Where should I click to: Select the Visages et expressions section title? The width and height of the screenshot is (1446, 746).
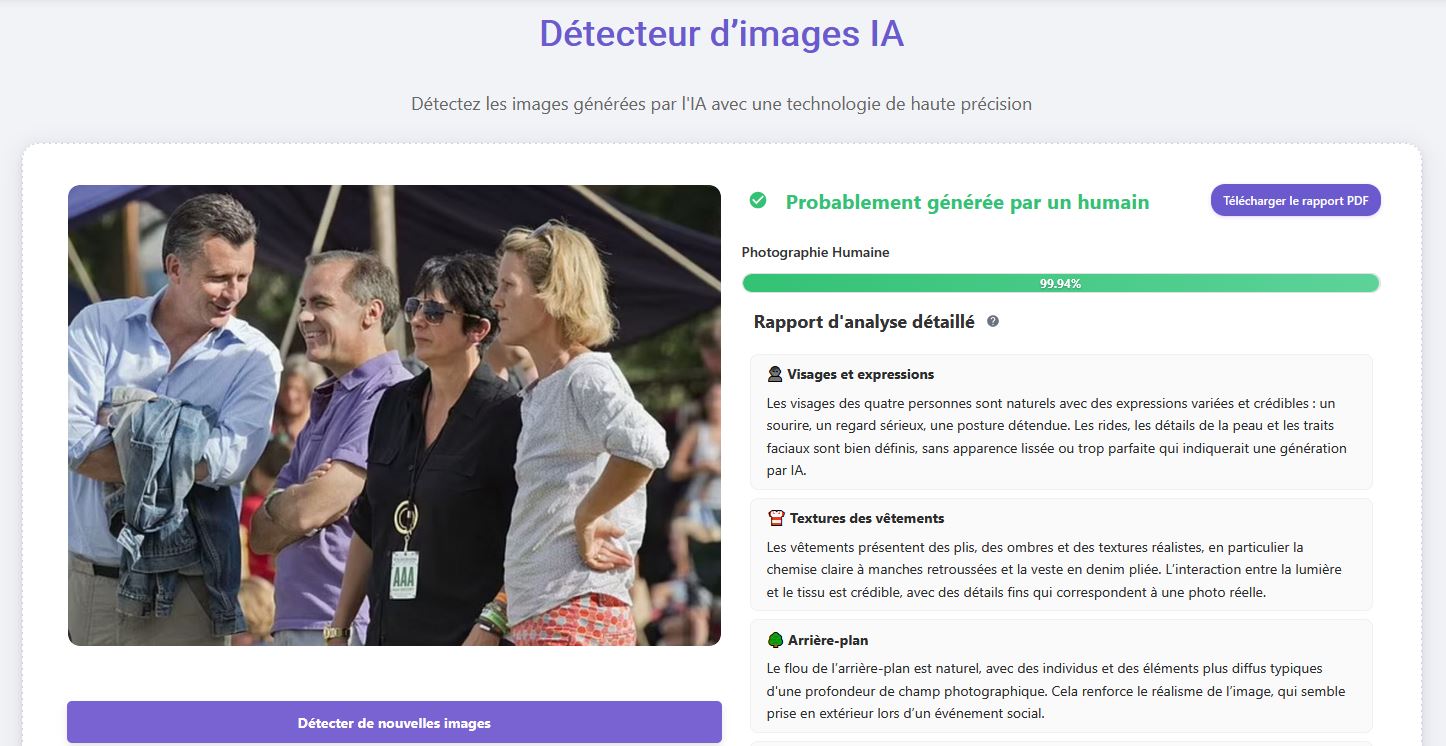pos(860,374)
